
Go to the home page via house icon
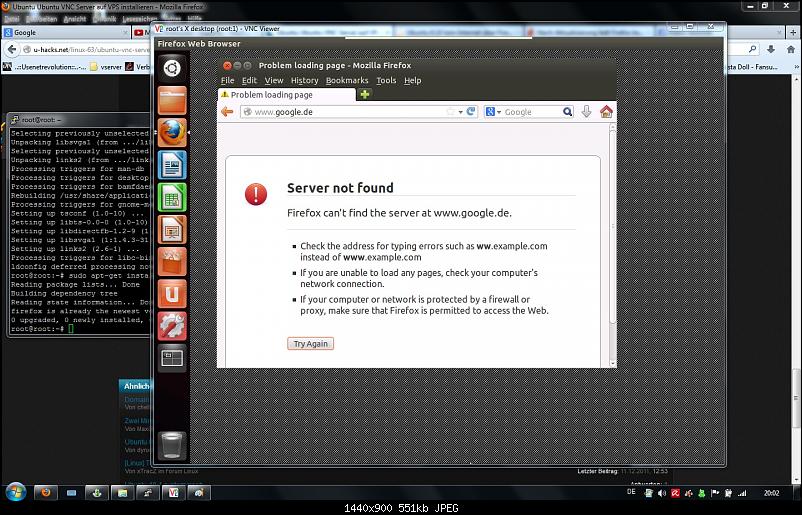click(x=606, y=111)
